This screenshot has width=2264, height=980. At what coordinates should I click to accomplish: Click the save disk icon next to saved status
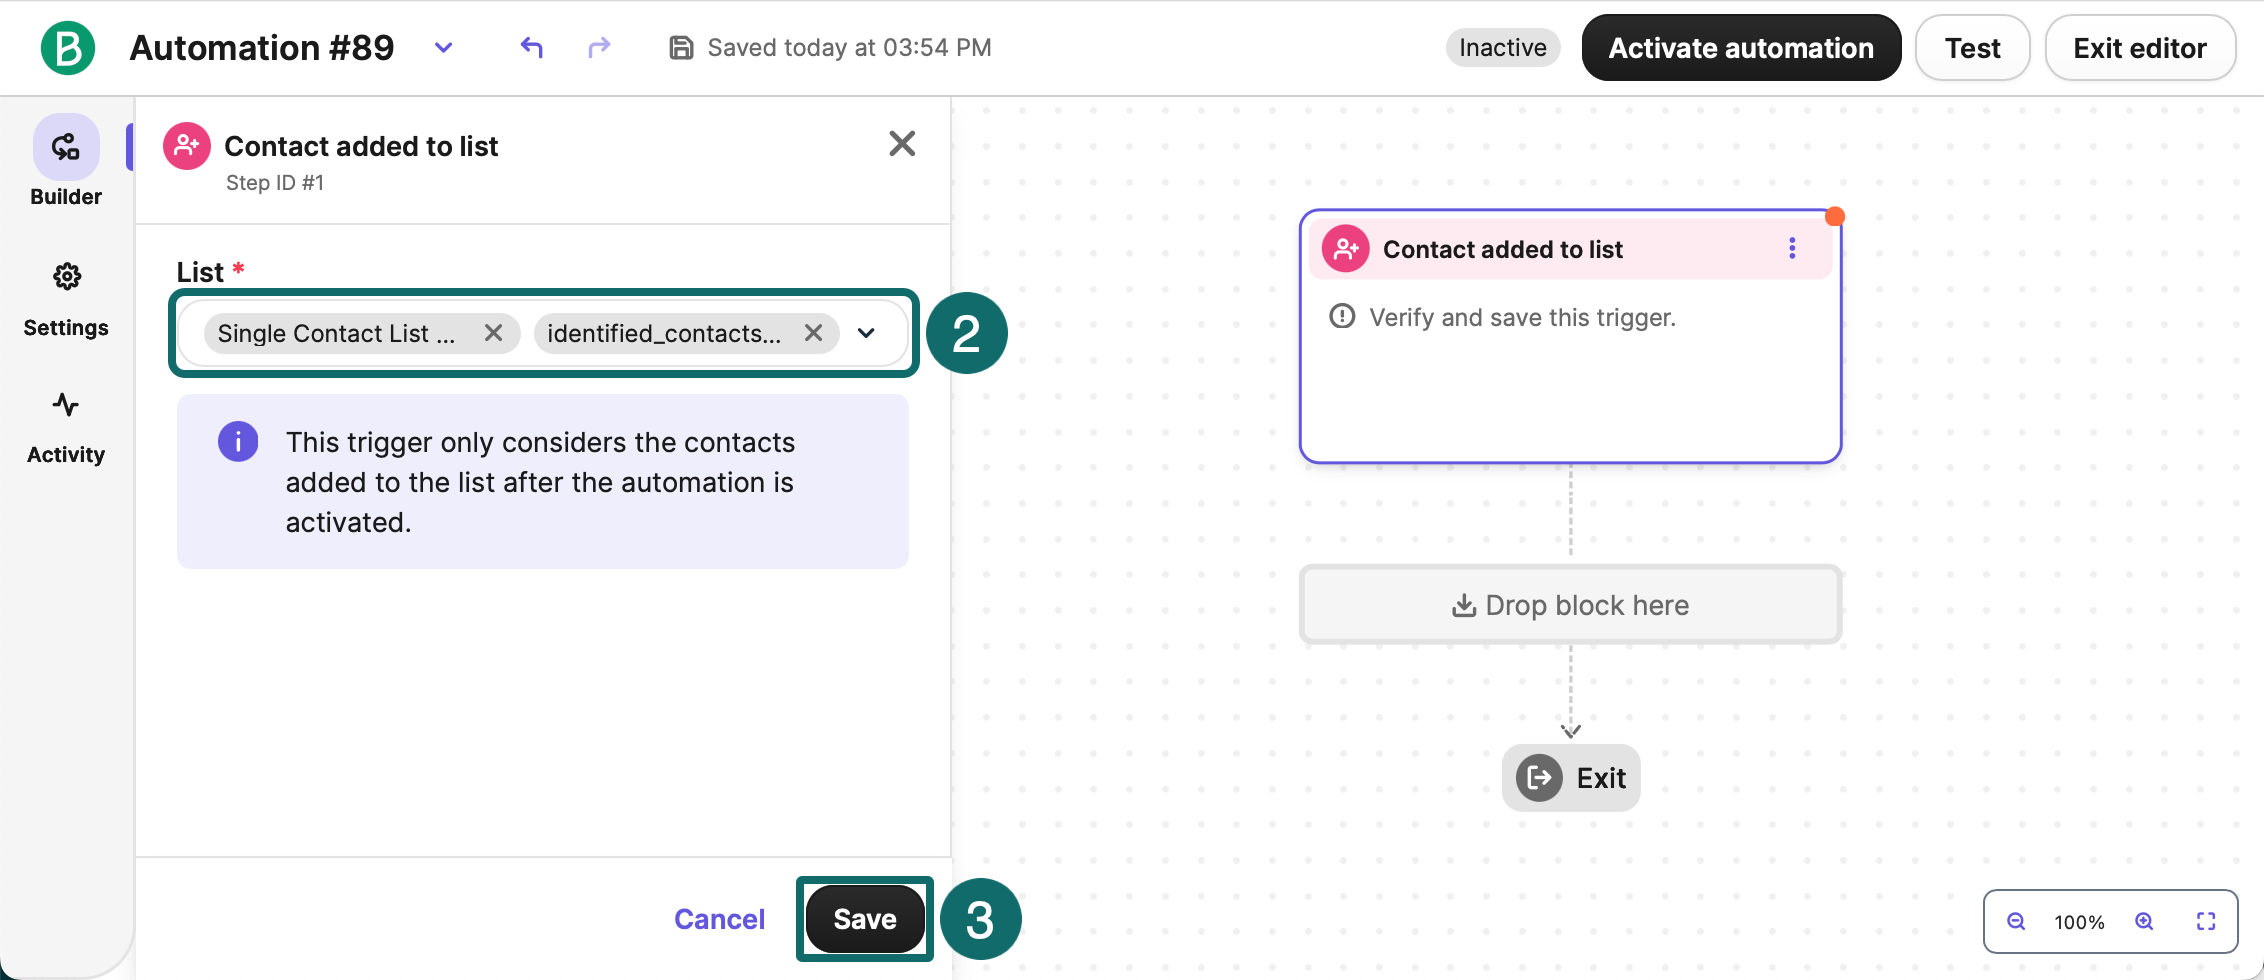[x=681, y=46]
